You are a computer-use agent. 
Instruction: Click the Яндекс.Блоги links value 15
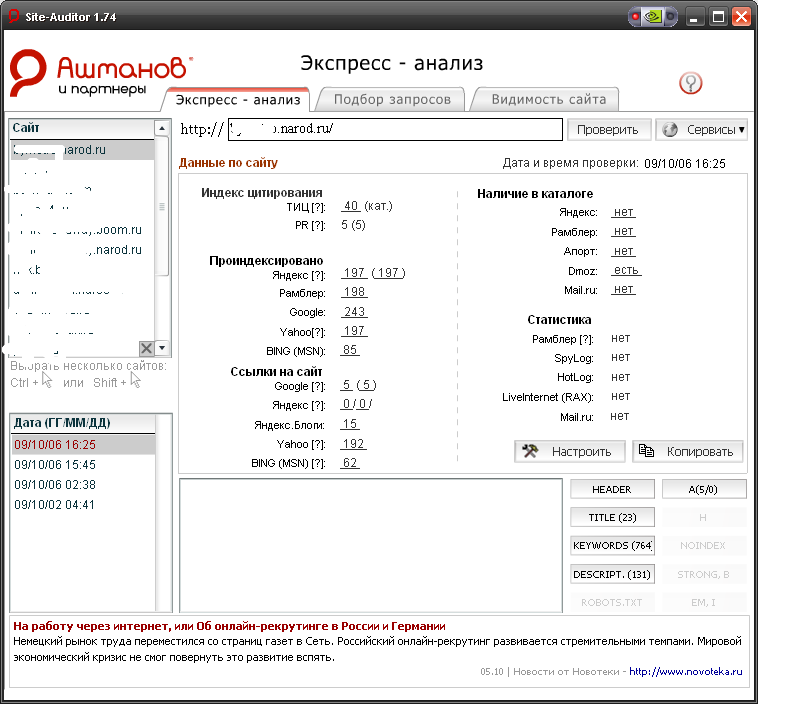(350, 424)
